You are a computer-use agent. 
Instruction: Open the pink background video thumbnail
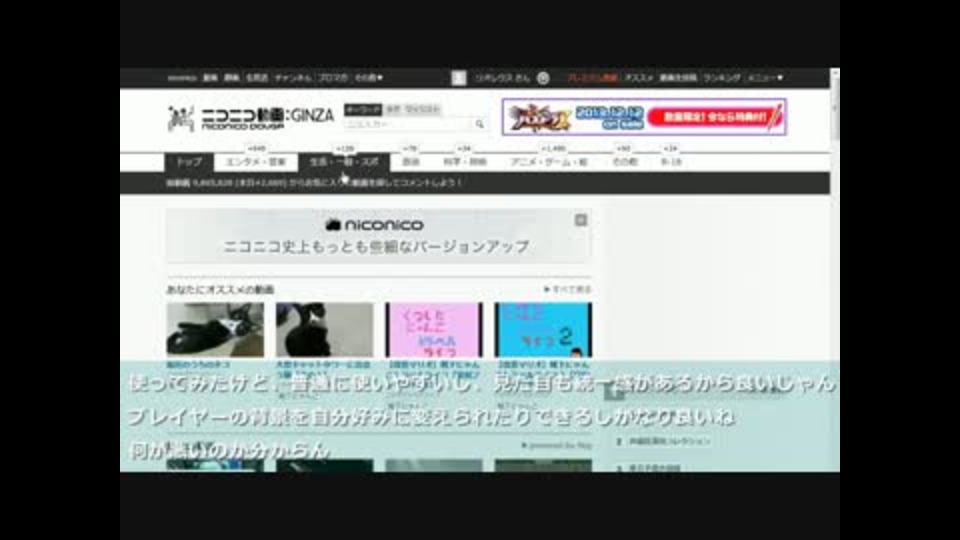pos(434,330)
